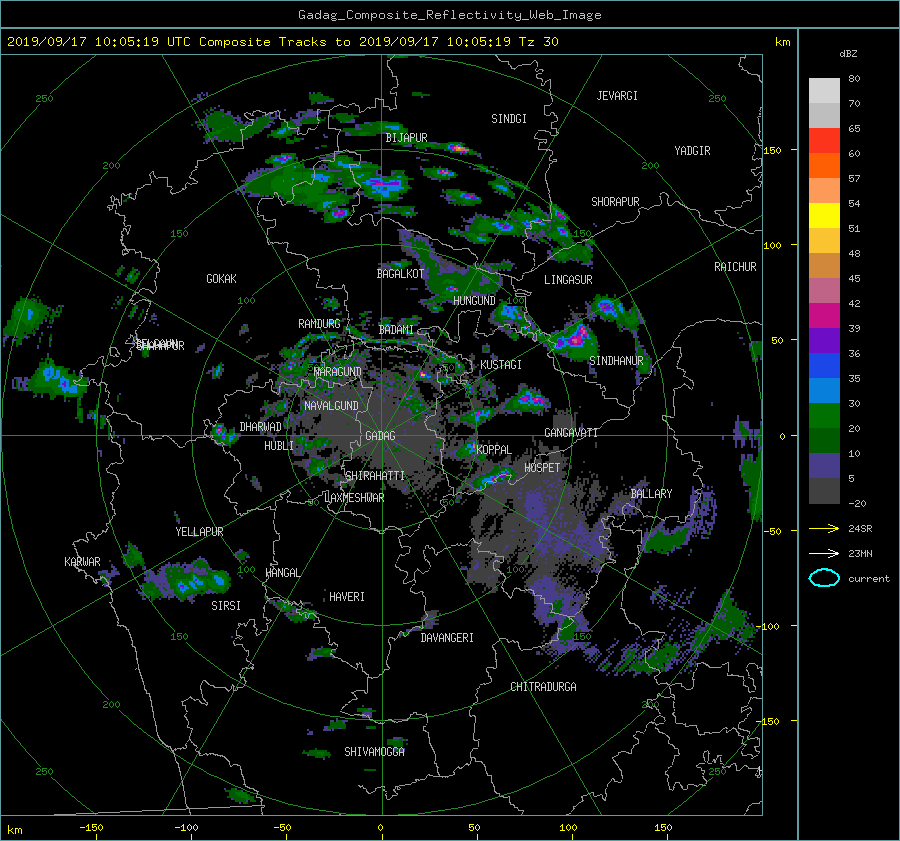Click the RAMDURG city label
This screenshot has width=900, height=841.
click(319, 324)
